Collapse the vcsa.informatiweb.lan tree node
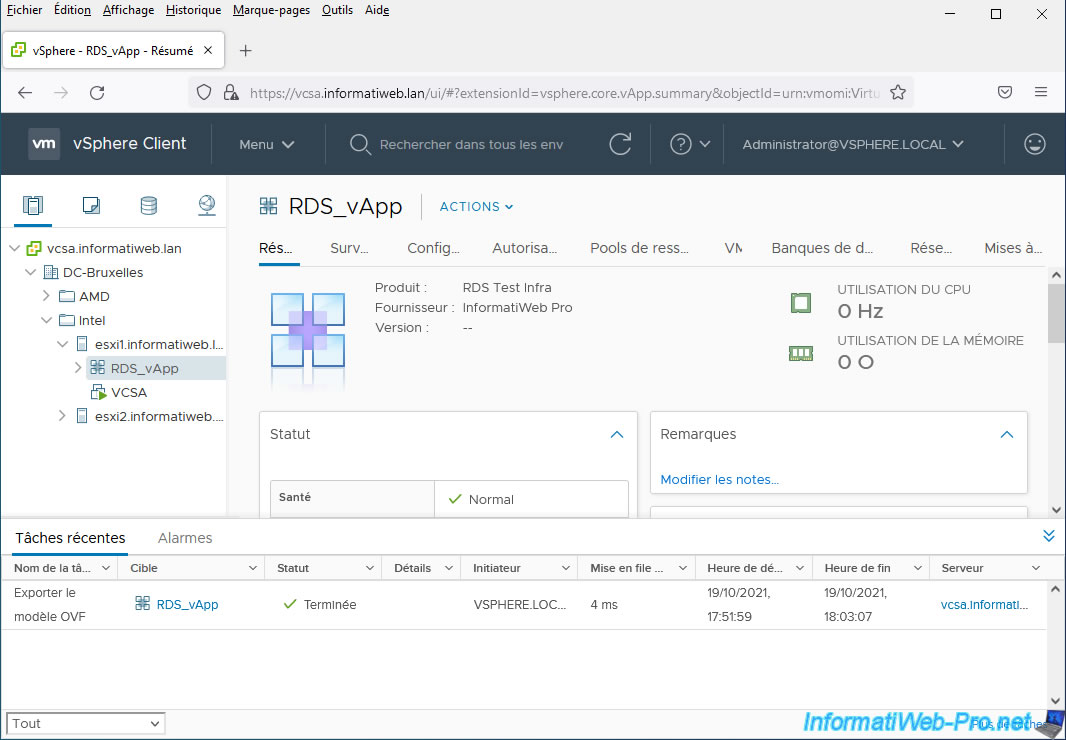The width and height of the screenshot is (1066, 740). [x=15, y=249]
